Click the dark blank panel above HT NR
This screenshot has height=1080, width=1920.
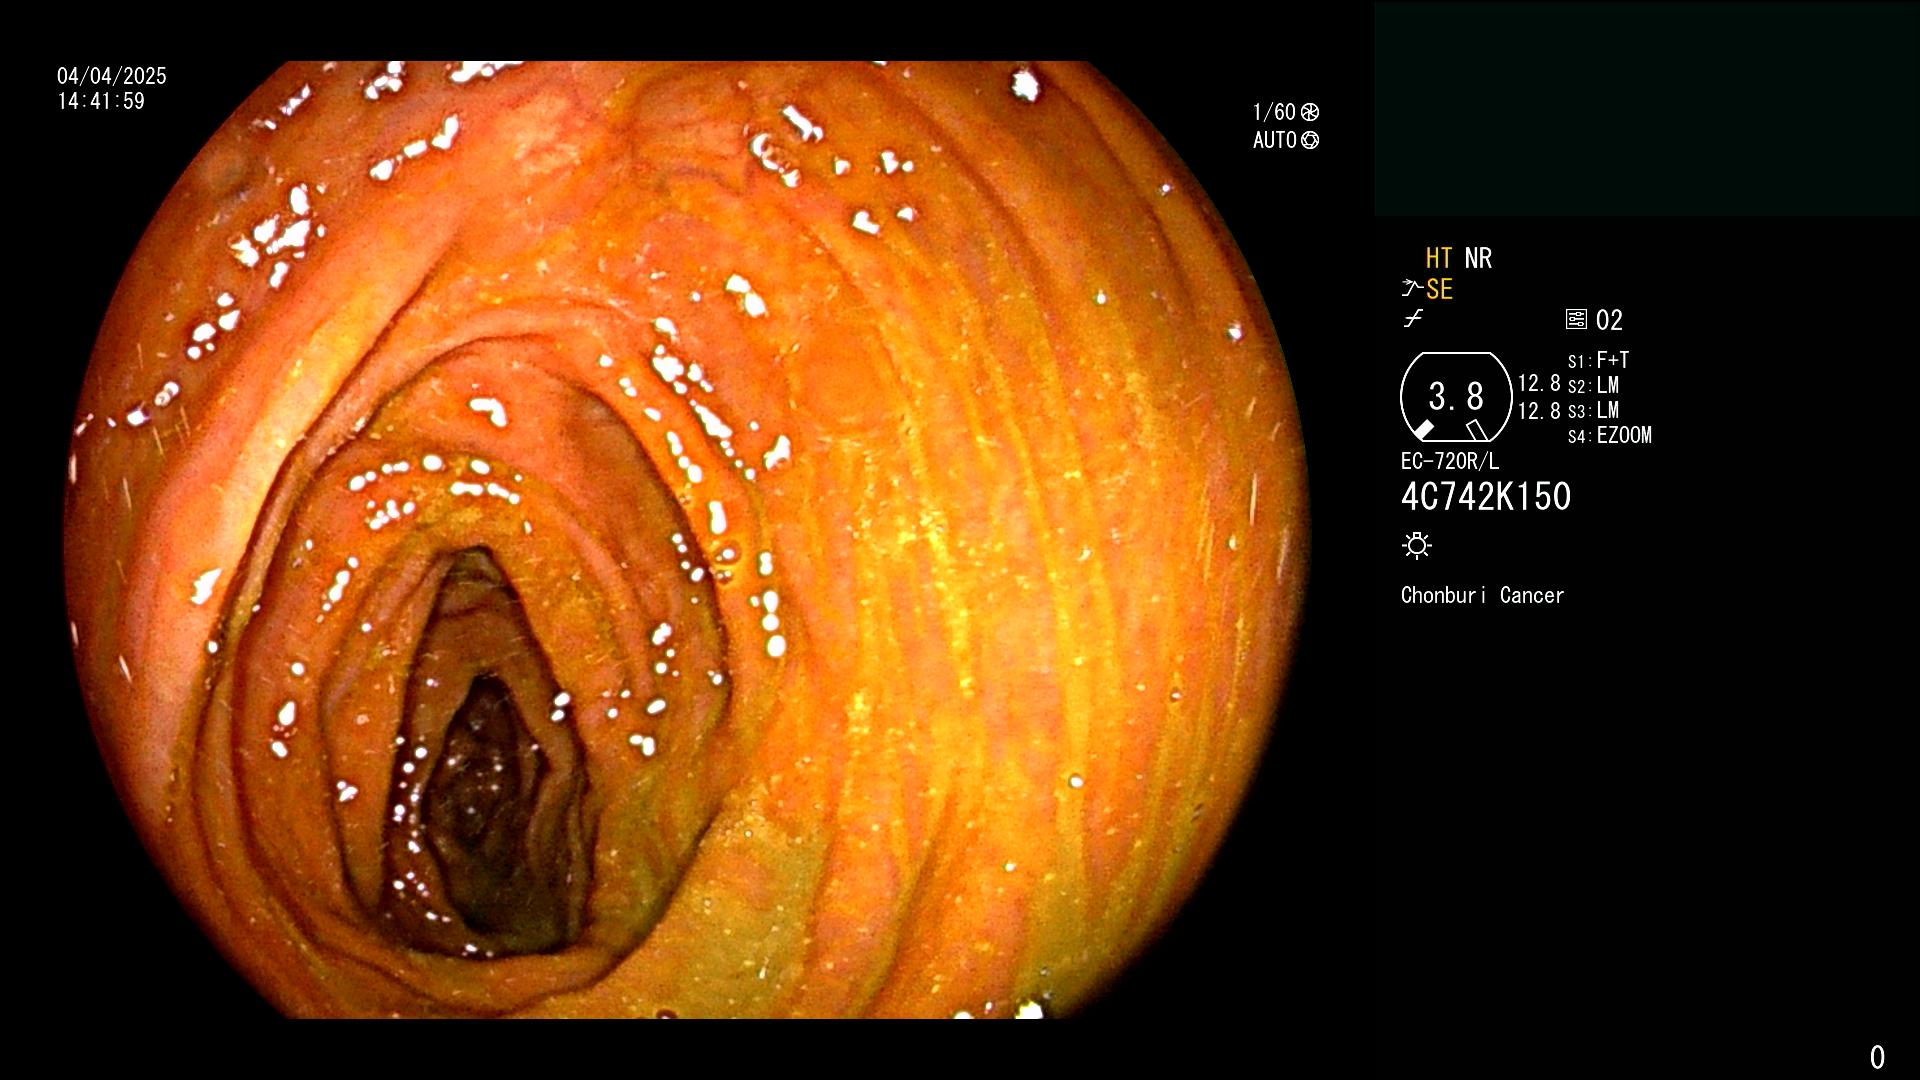point(1646,109)
